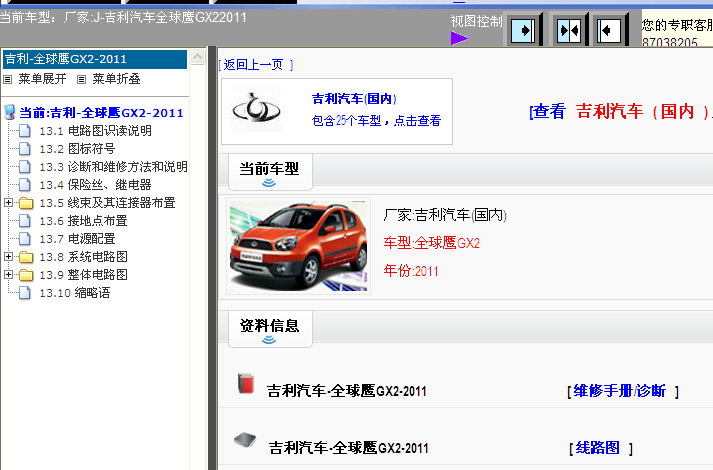Click the page icon for 13.6 接地点布置
Screen dimensions: 713x470
[25, 221]
